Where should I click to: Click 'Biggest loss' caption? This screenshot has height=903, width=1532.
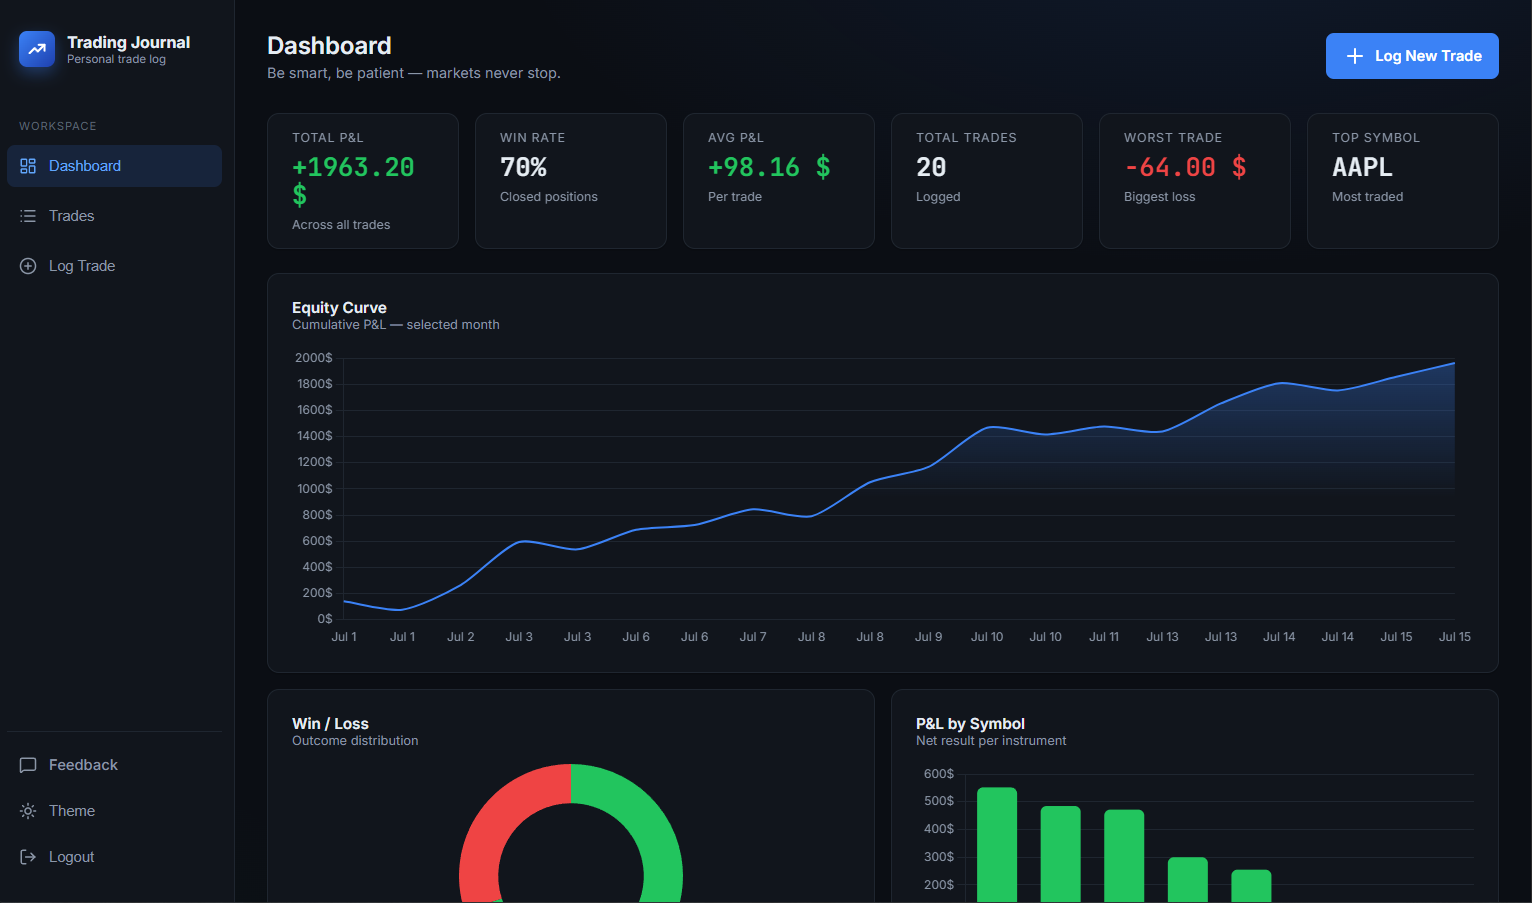coord(1159,197)
